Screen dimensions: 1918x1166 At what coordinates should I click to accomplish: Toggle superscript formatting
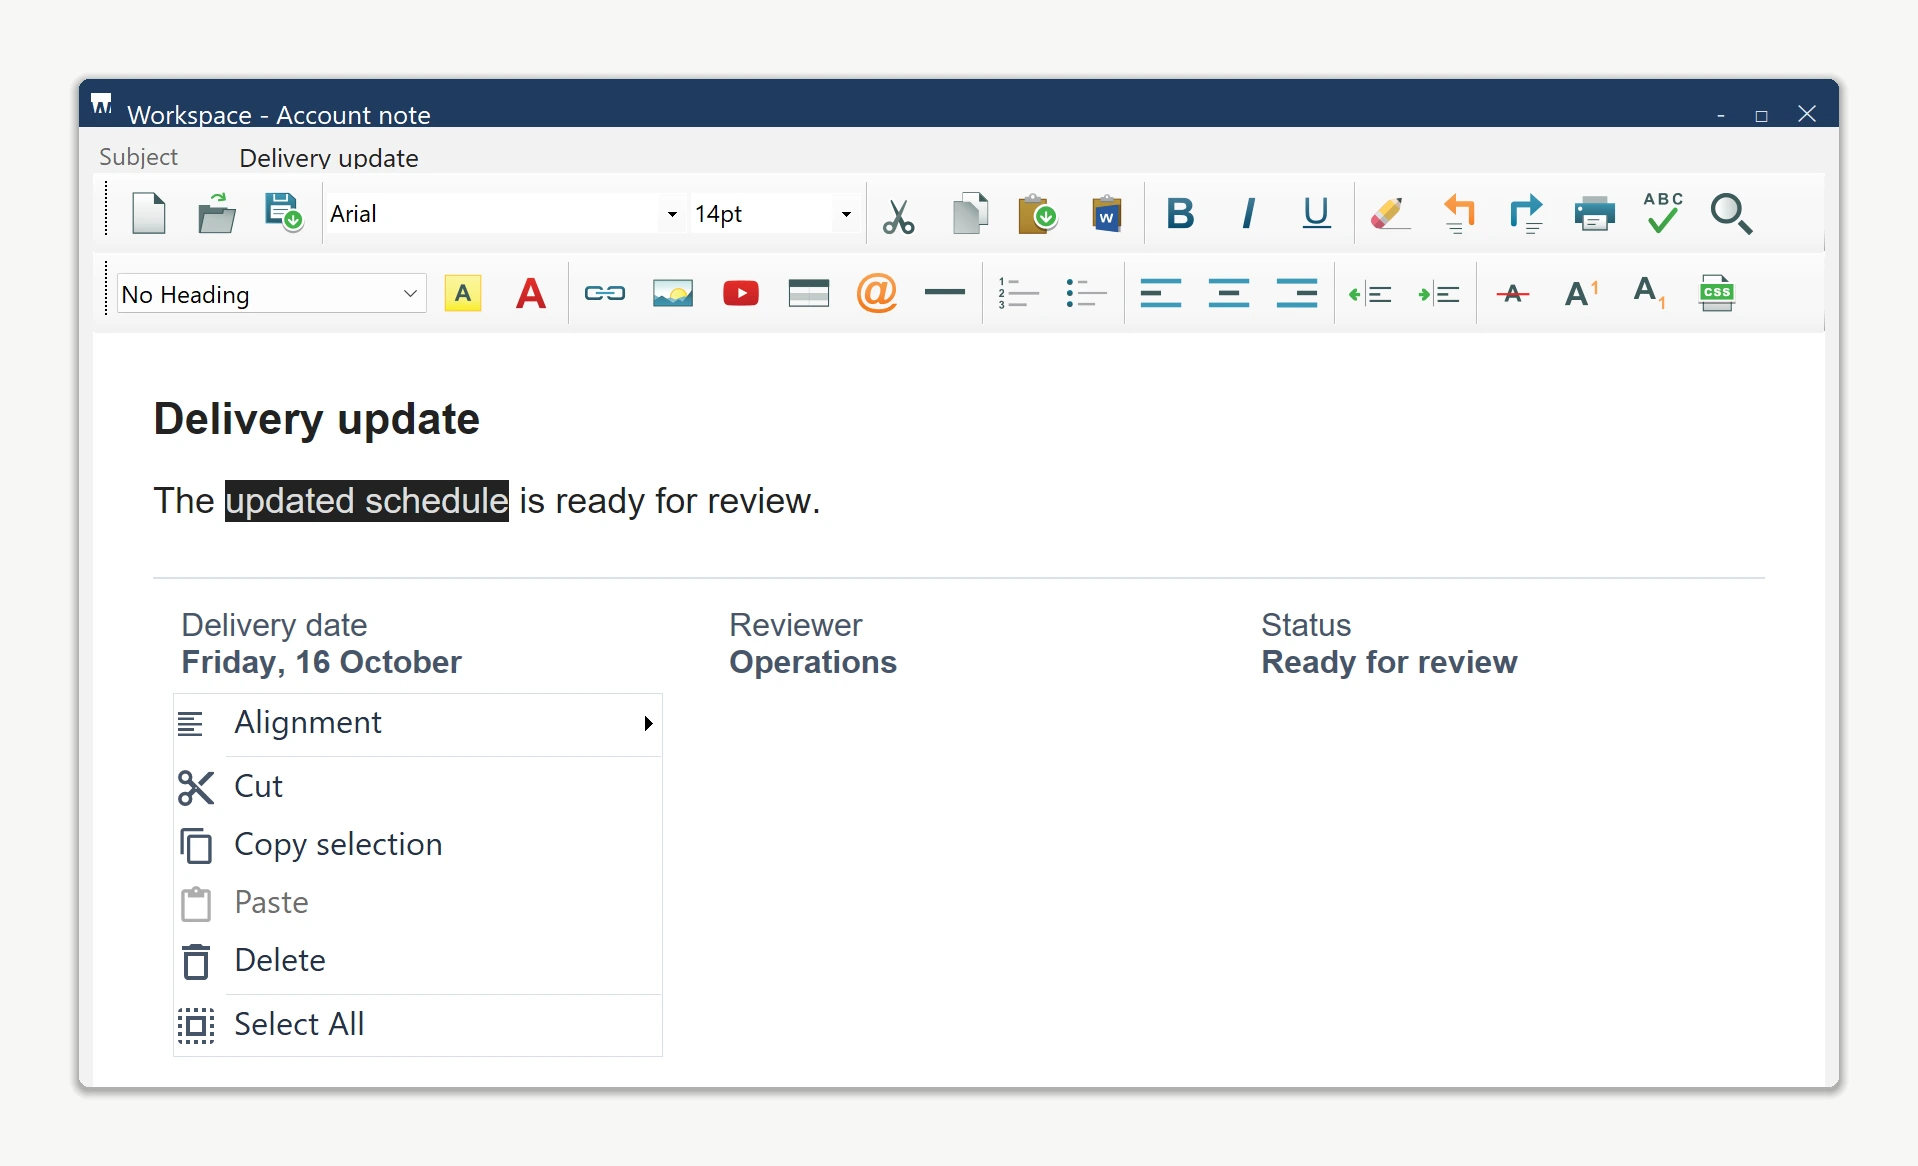click(x=1581, y=293)
